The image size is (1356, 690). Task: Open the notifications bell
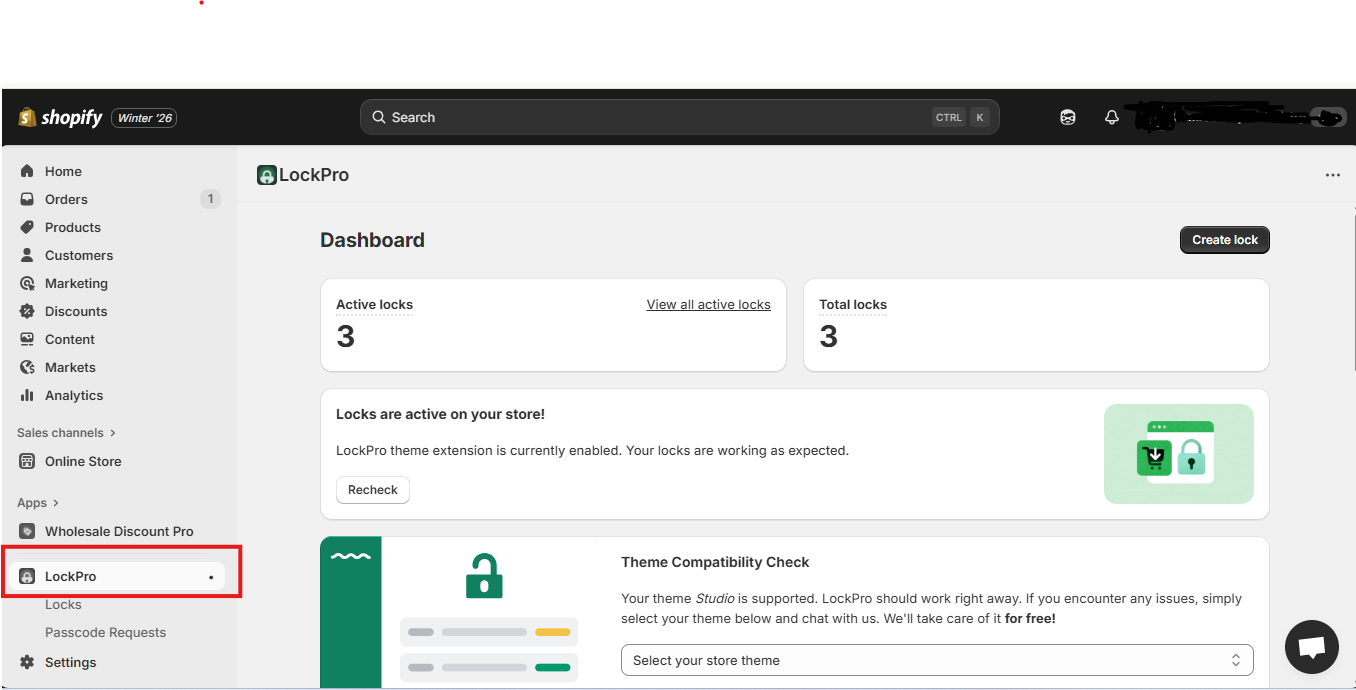(x=1111, y=118)
